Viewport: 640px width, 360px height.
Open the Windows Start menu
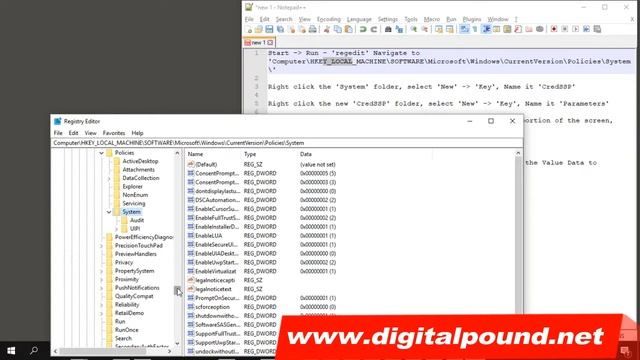pyautogui.click(x=11, y=351)
